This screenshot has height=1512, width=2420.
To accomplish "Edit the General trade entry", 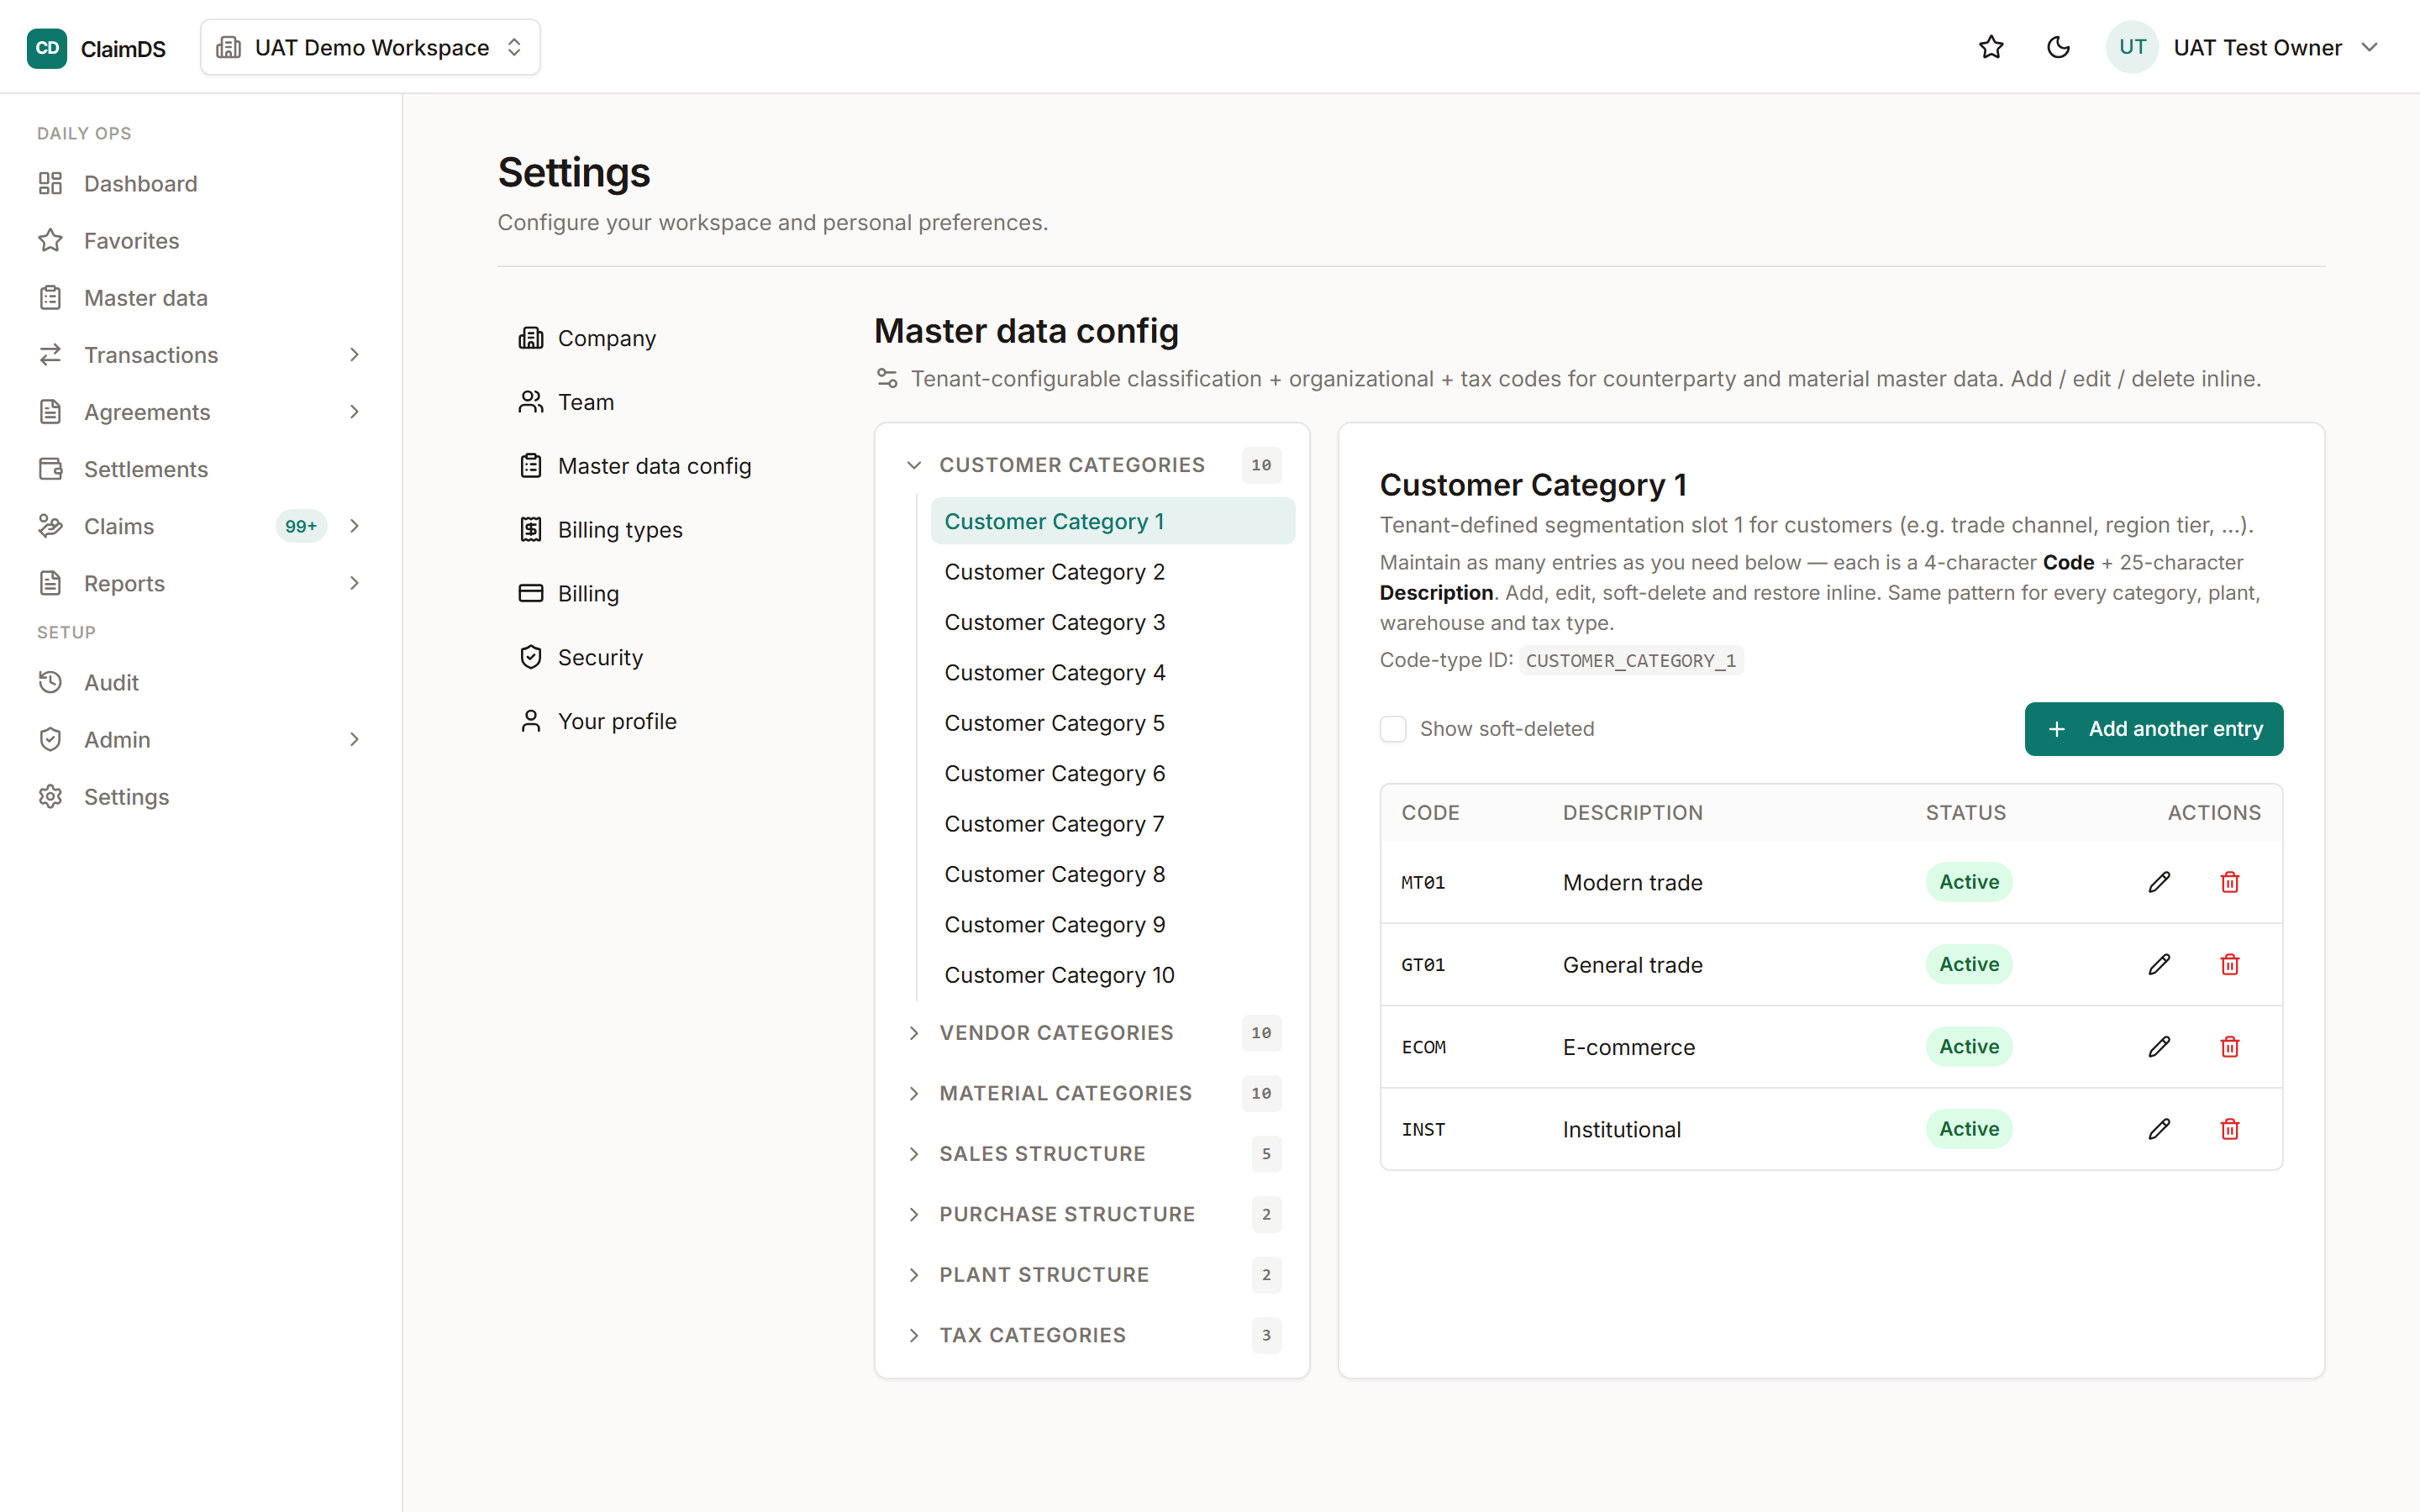I will pos(2159,964).
